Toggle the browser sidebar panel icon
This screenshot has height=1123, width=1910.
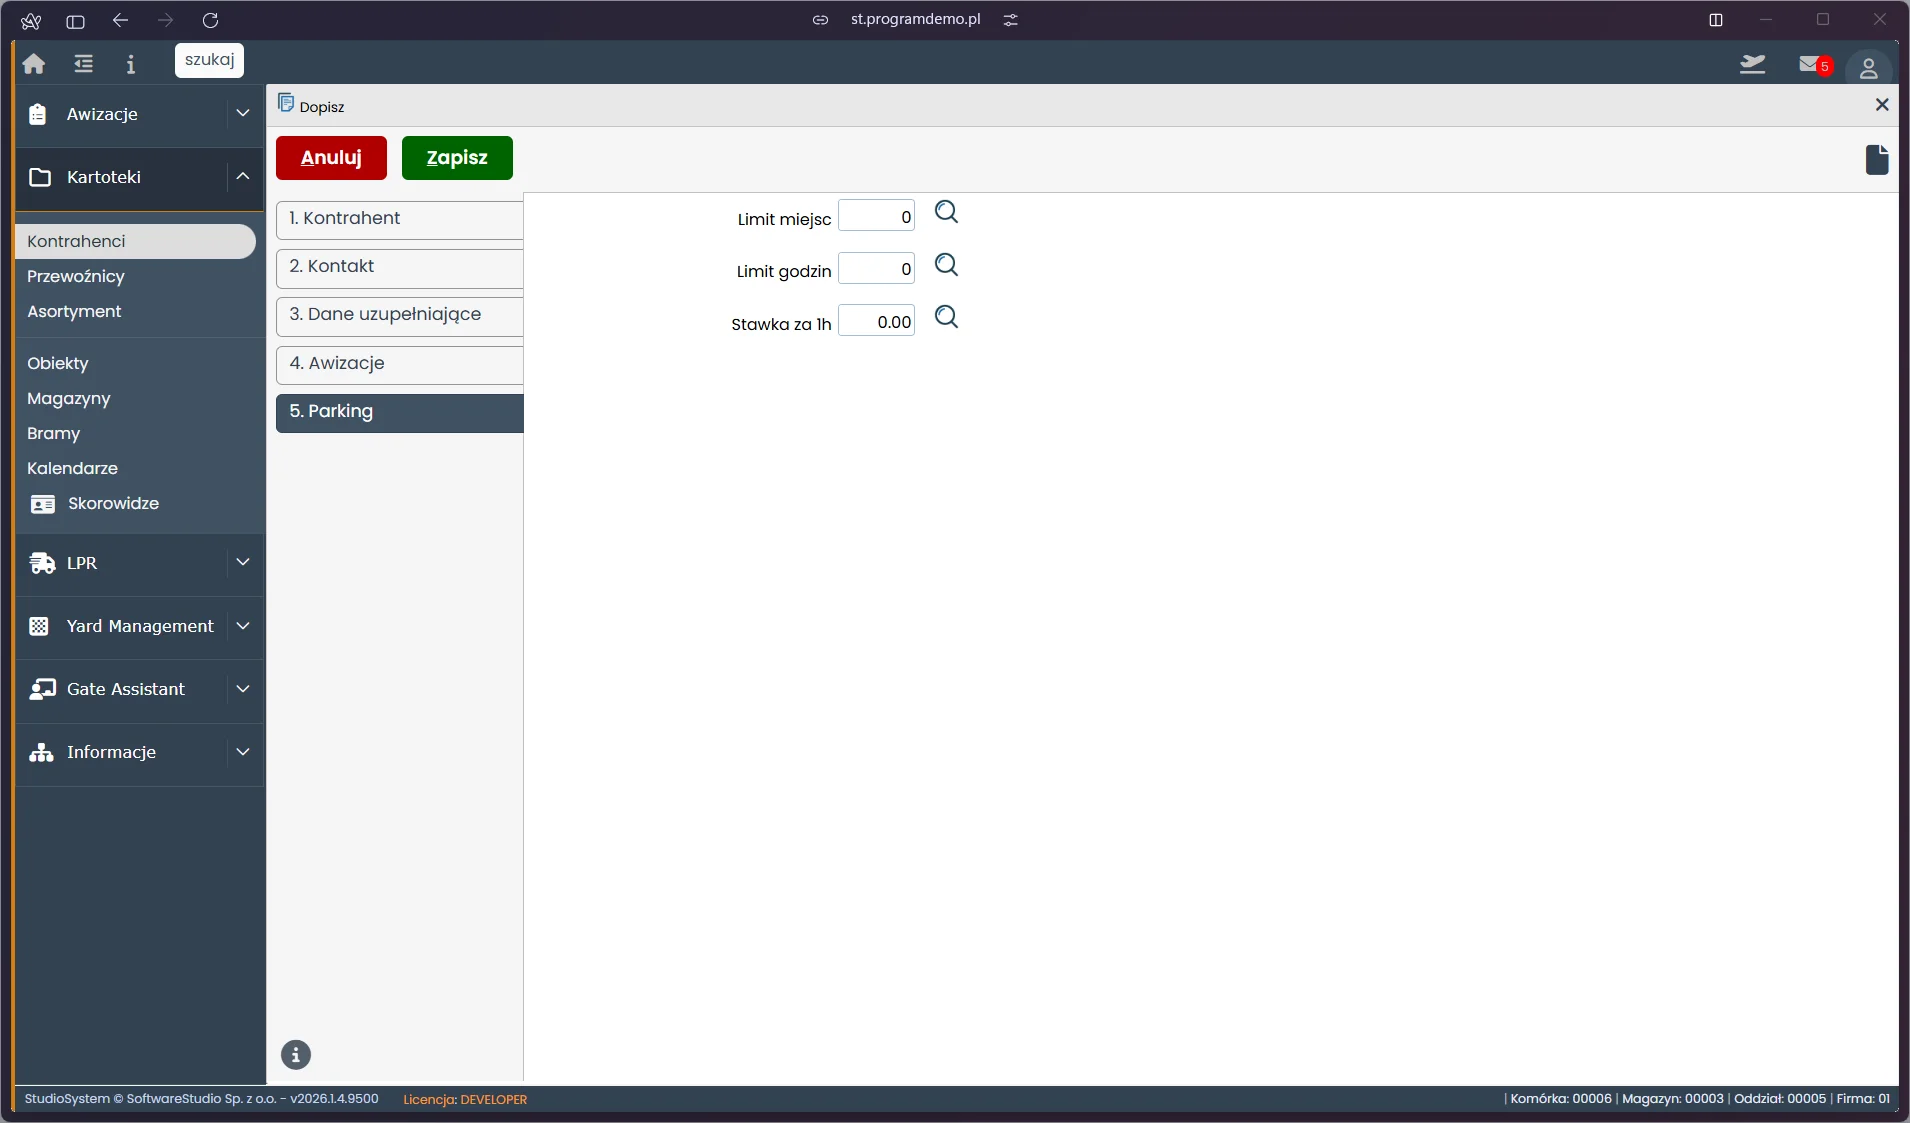(75, 21)
